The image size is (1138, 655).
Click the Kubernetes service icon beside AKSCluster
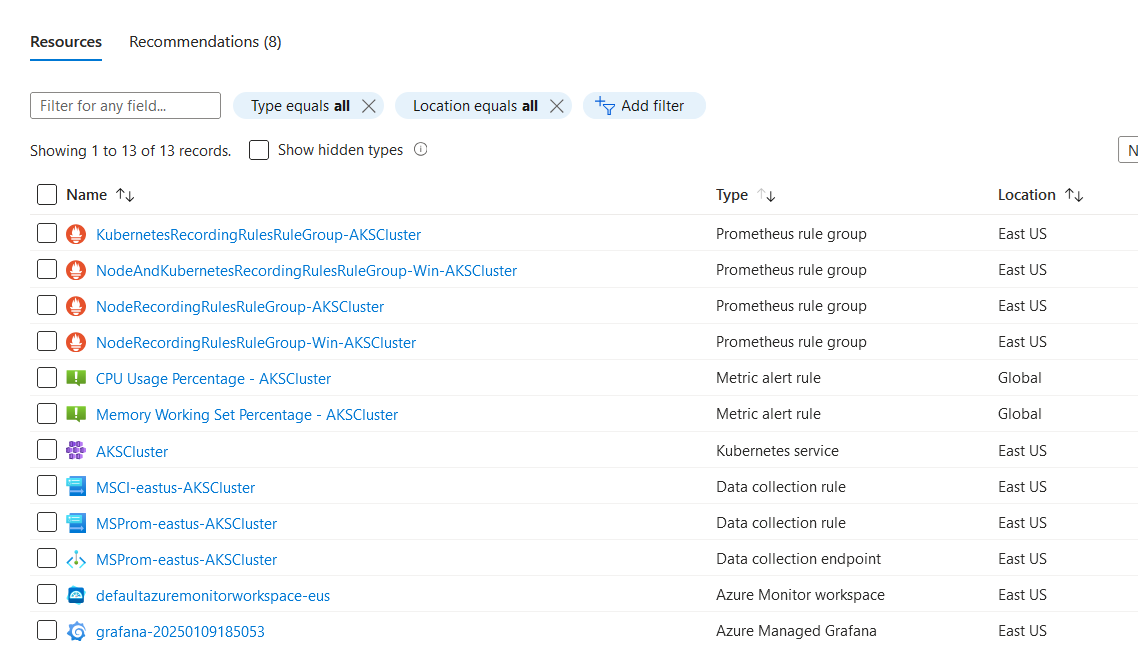point(76,450)
